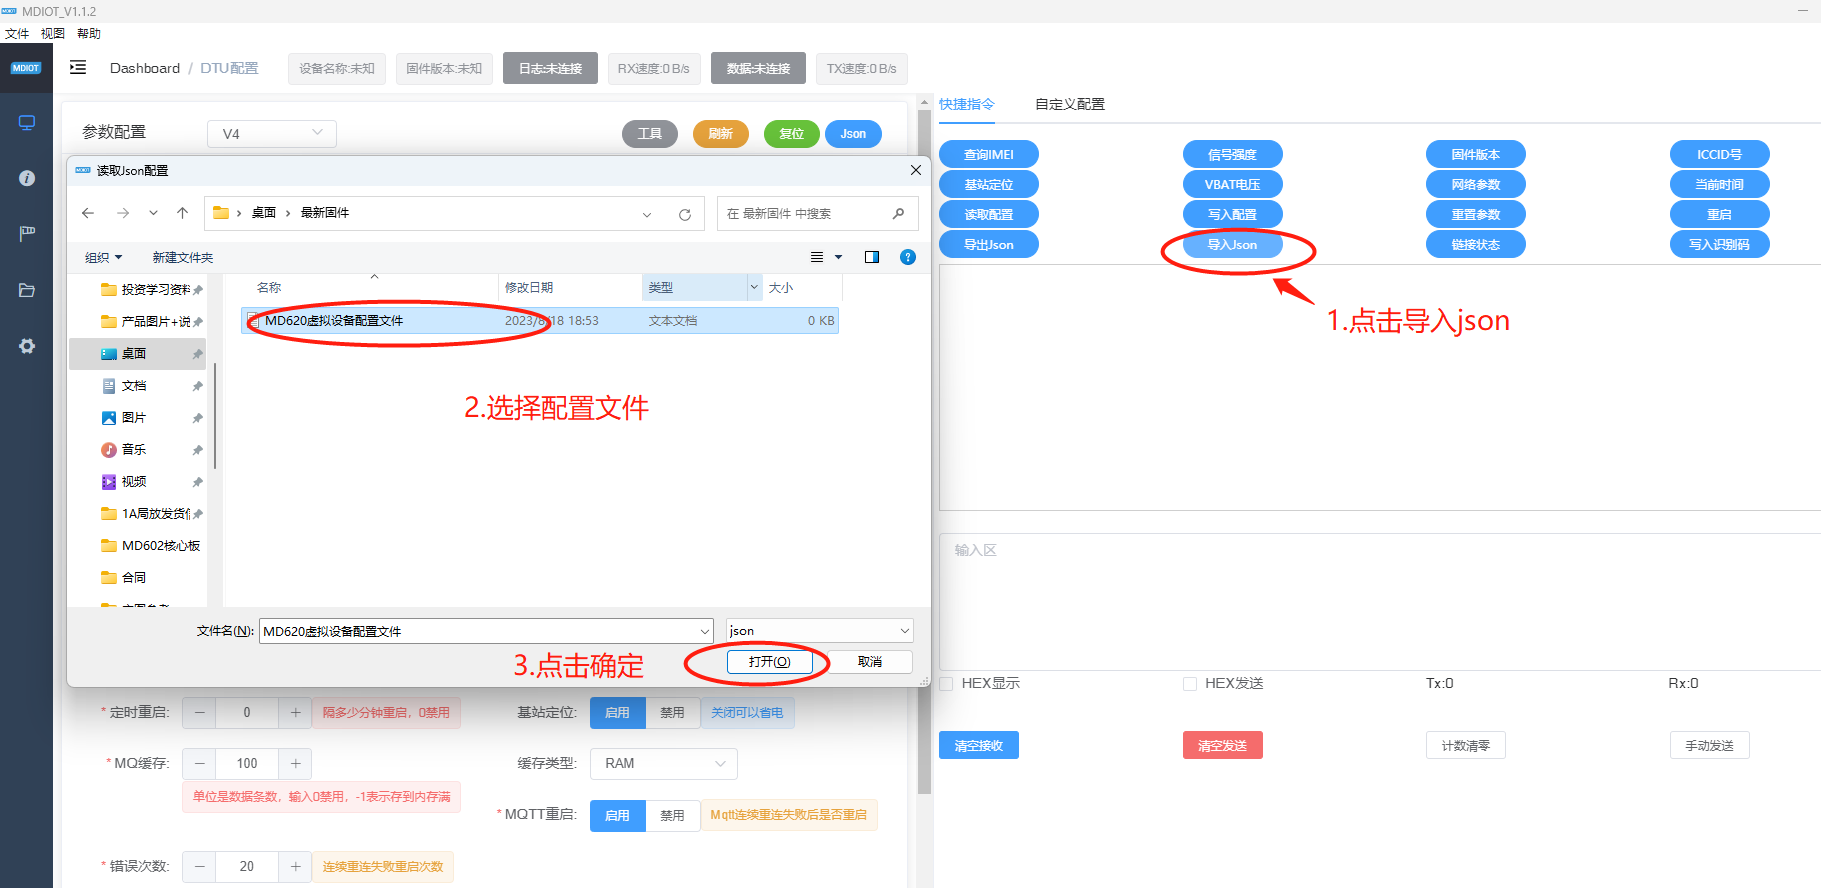
Task: Increase the MQ缓存 value with plus
Action: (x=295, y=764)
